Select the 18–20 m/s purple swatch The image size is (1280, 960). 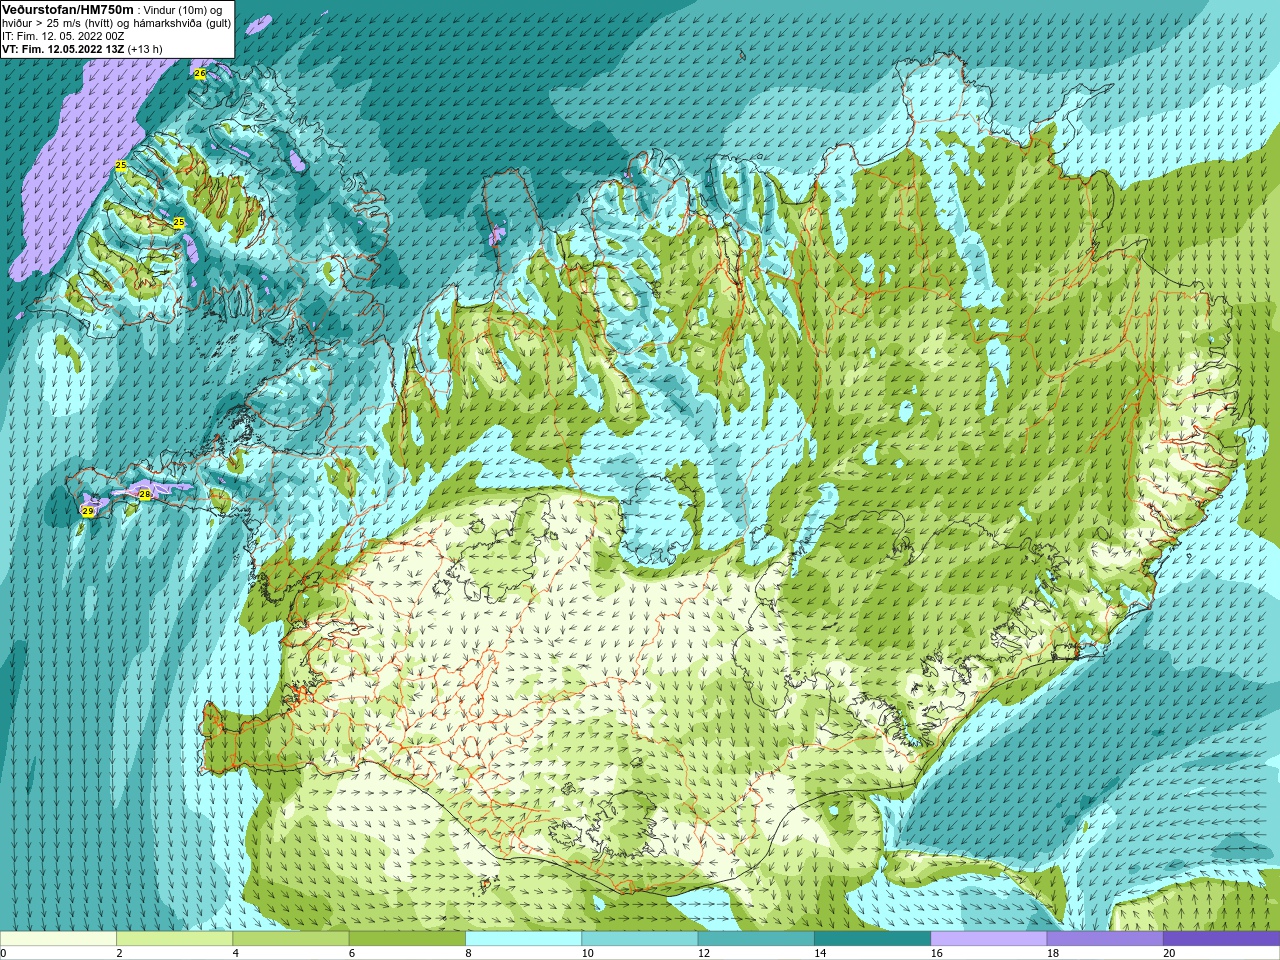1105,939
